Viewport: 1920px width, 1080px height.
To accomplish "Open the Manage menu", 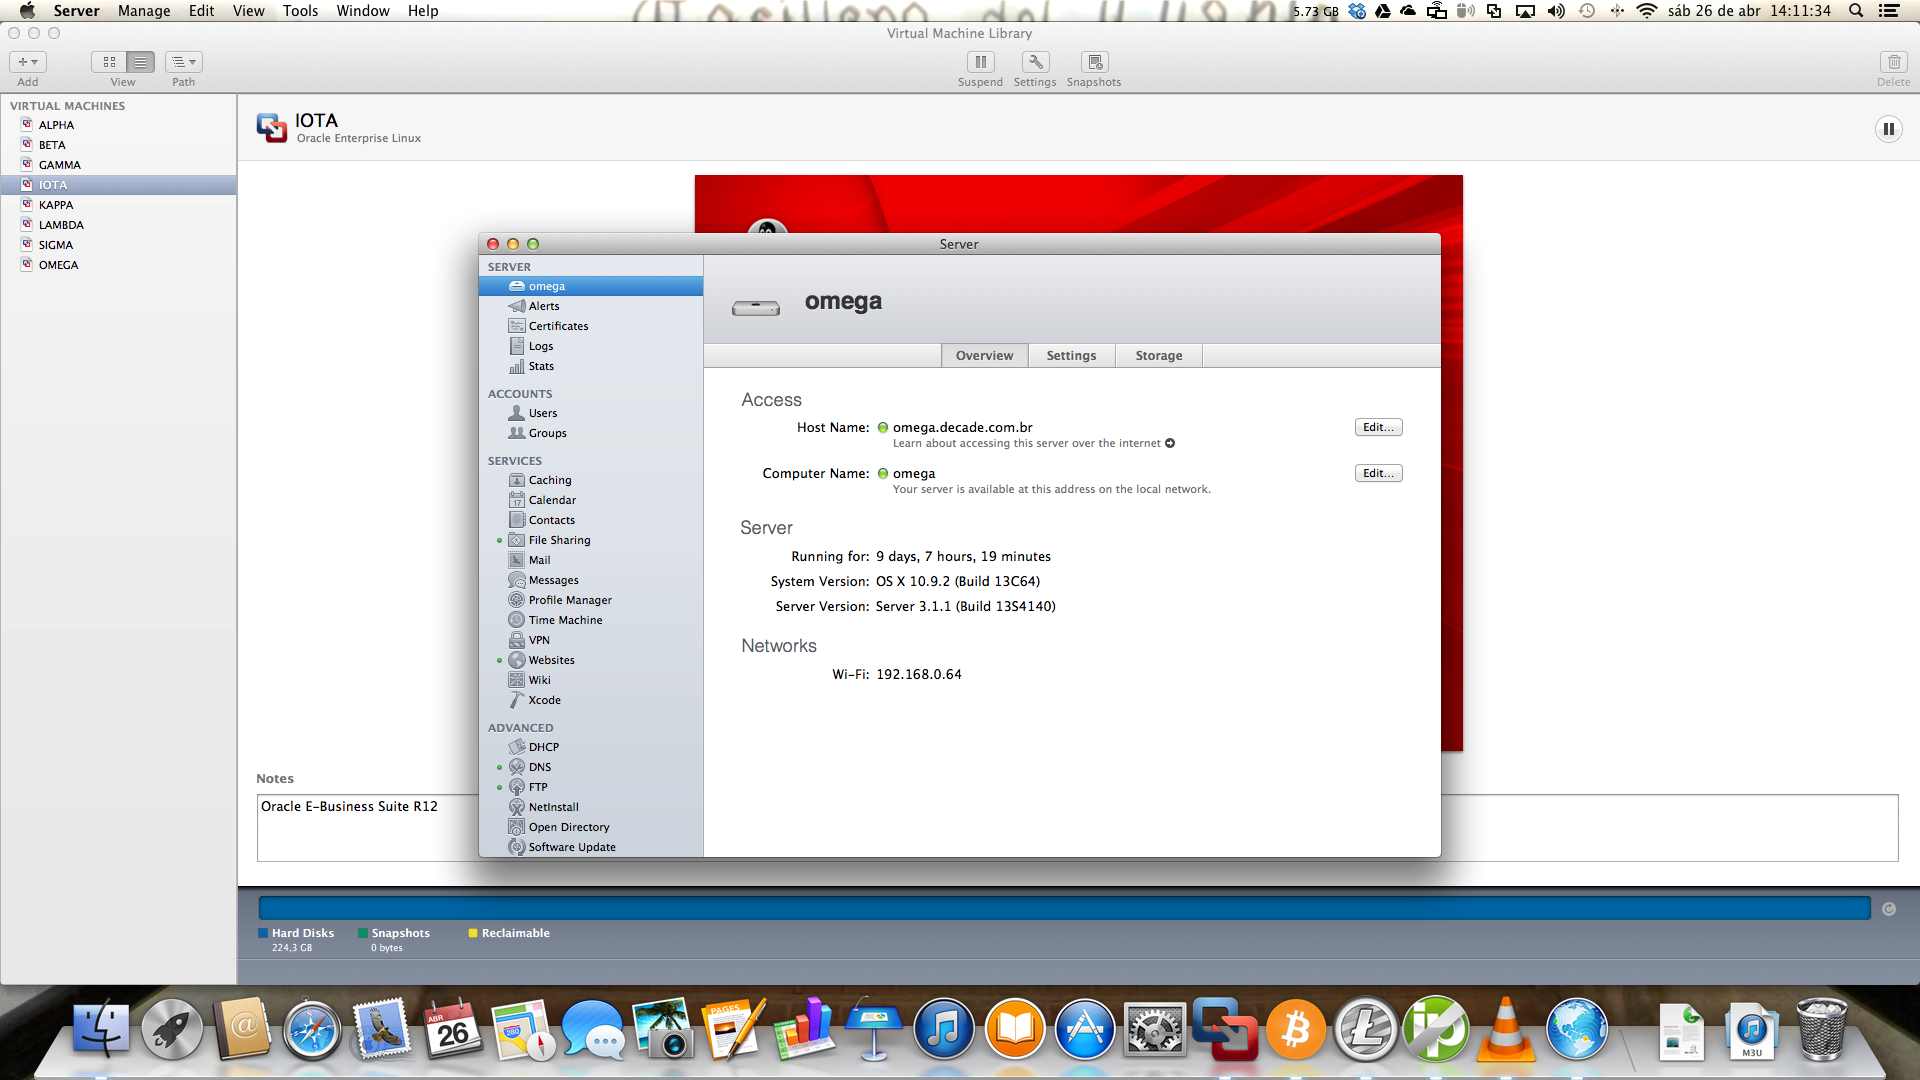I will tap(144, 11).
